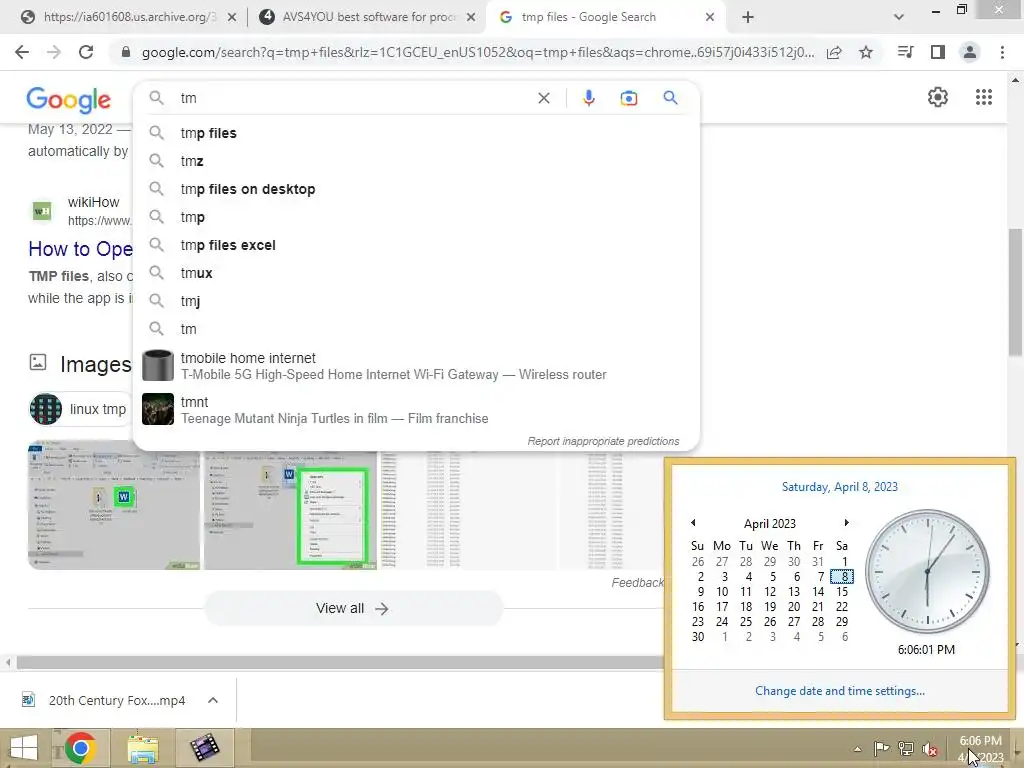The height and width of the screenshot is (768, 1024).
Task: Click the horizontal scrollbar at page bottom
Action: [340, 662]
